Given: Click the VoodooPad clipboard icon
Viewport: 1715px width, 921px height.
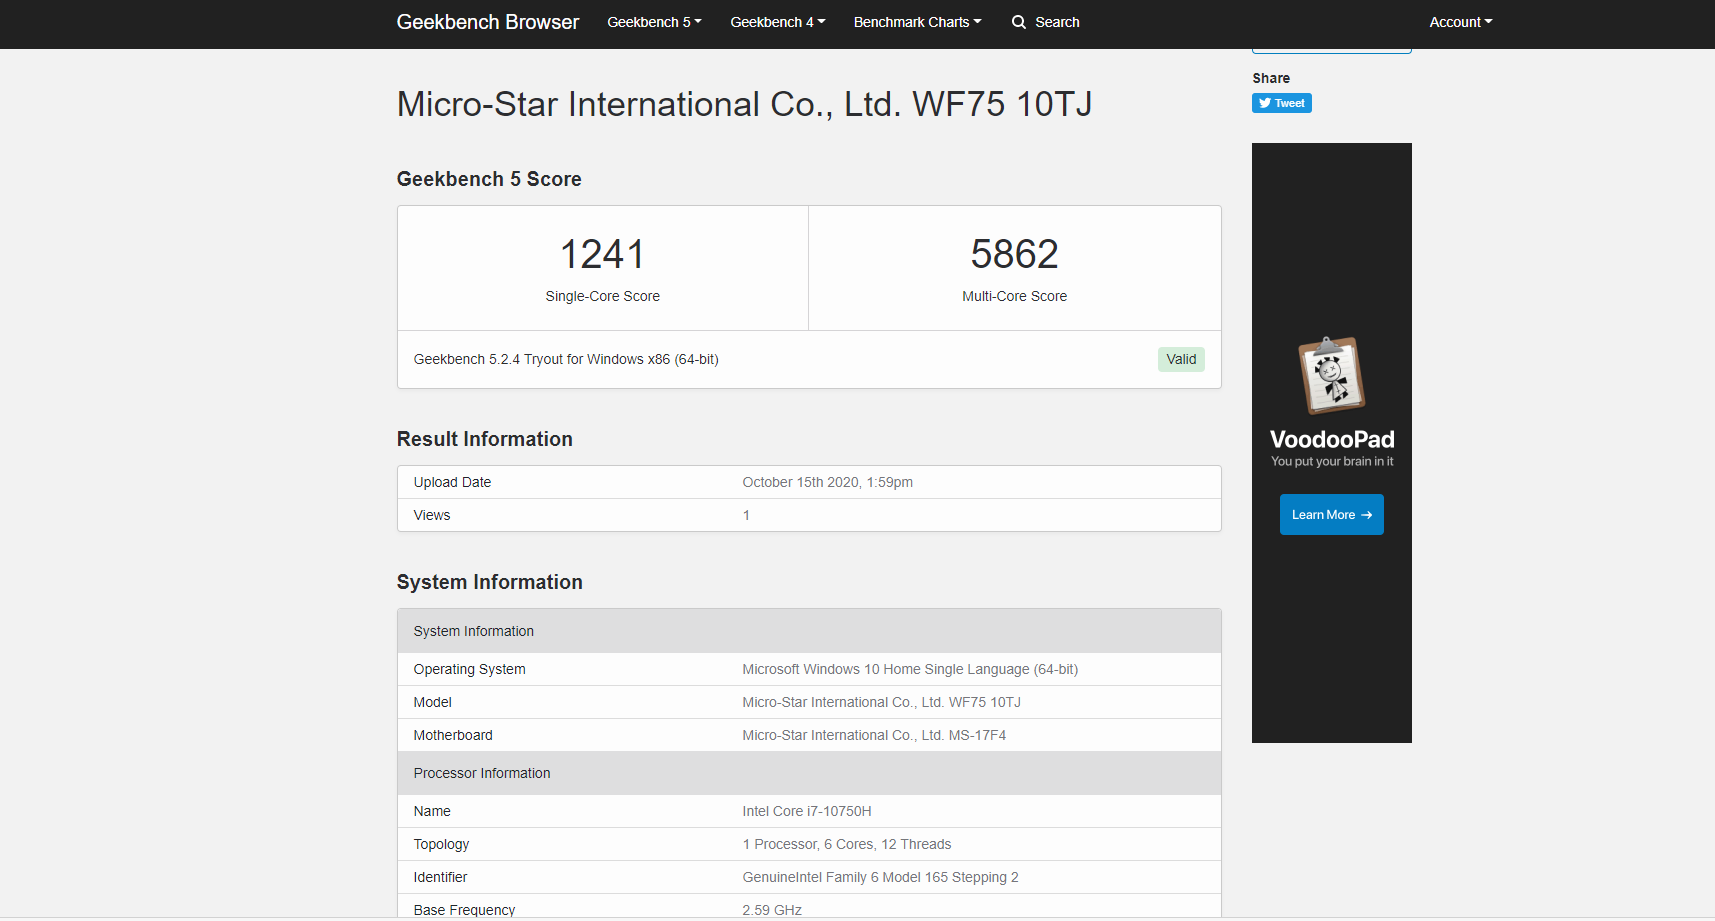Looking at the screenshot, I should pos(1332,375).
